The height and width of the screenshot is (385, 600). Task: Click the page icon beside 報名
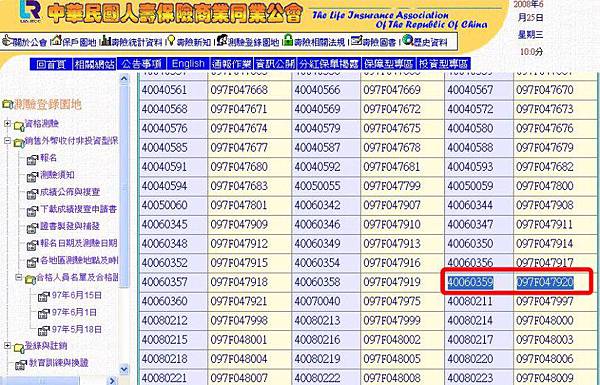coord(33,159)
